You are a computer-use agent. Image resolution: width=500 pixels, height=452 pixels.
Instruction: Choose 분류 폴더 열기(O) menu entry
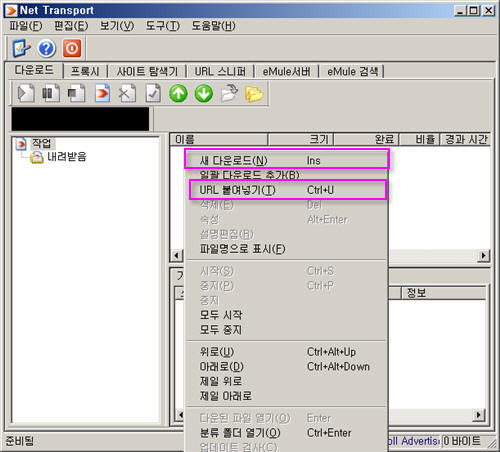click(x=287, y=433)
